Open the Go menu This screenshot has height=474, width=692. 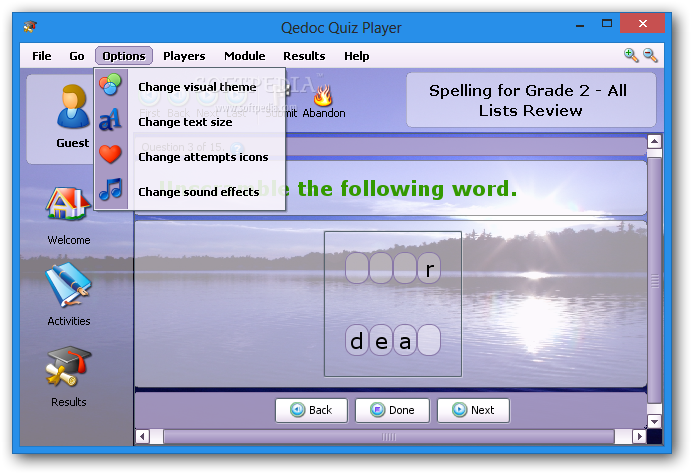(x=77, y=56)
